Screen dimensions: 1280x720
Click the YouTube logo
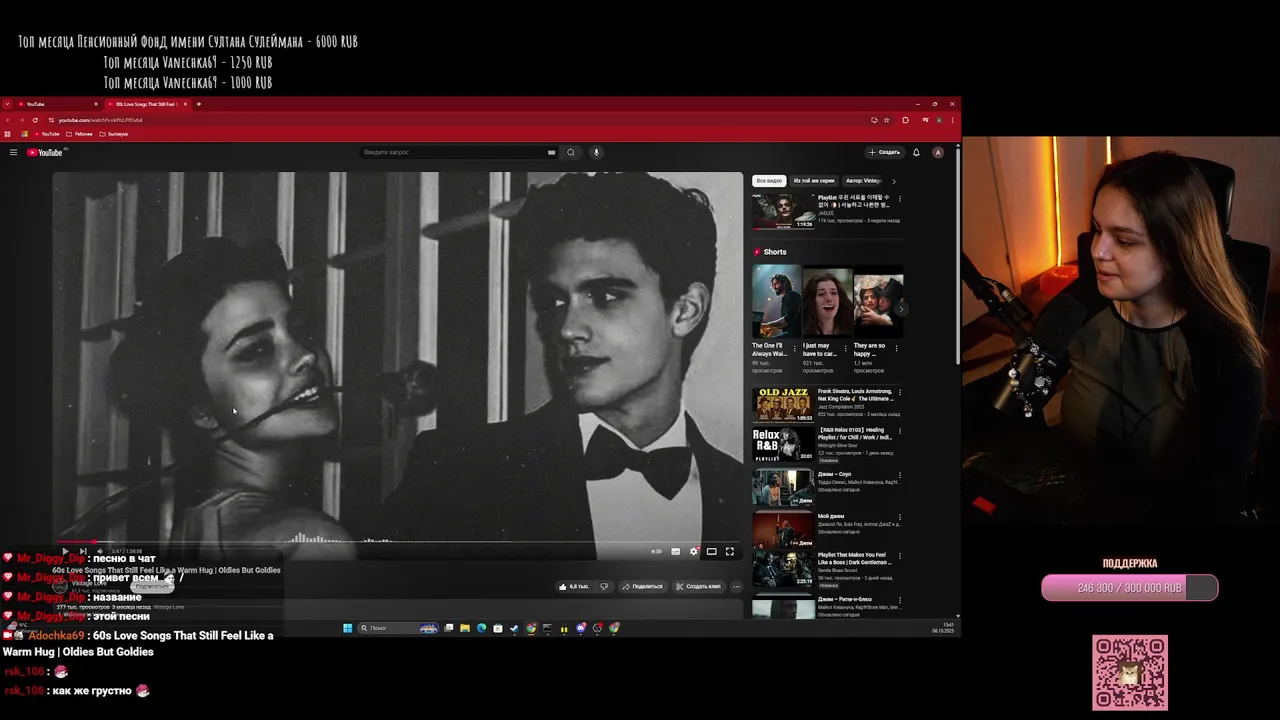[45, 152]
